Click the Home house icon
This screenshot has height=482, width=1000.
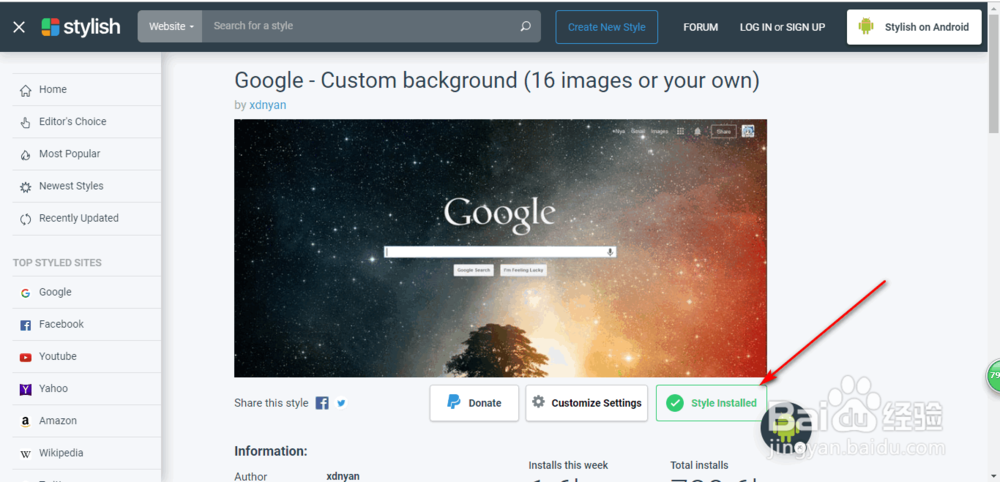coord(26,91)
